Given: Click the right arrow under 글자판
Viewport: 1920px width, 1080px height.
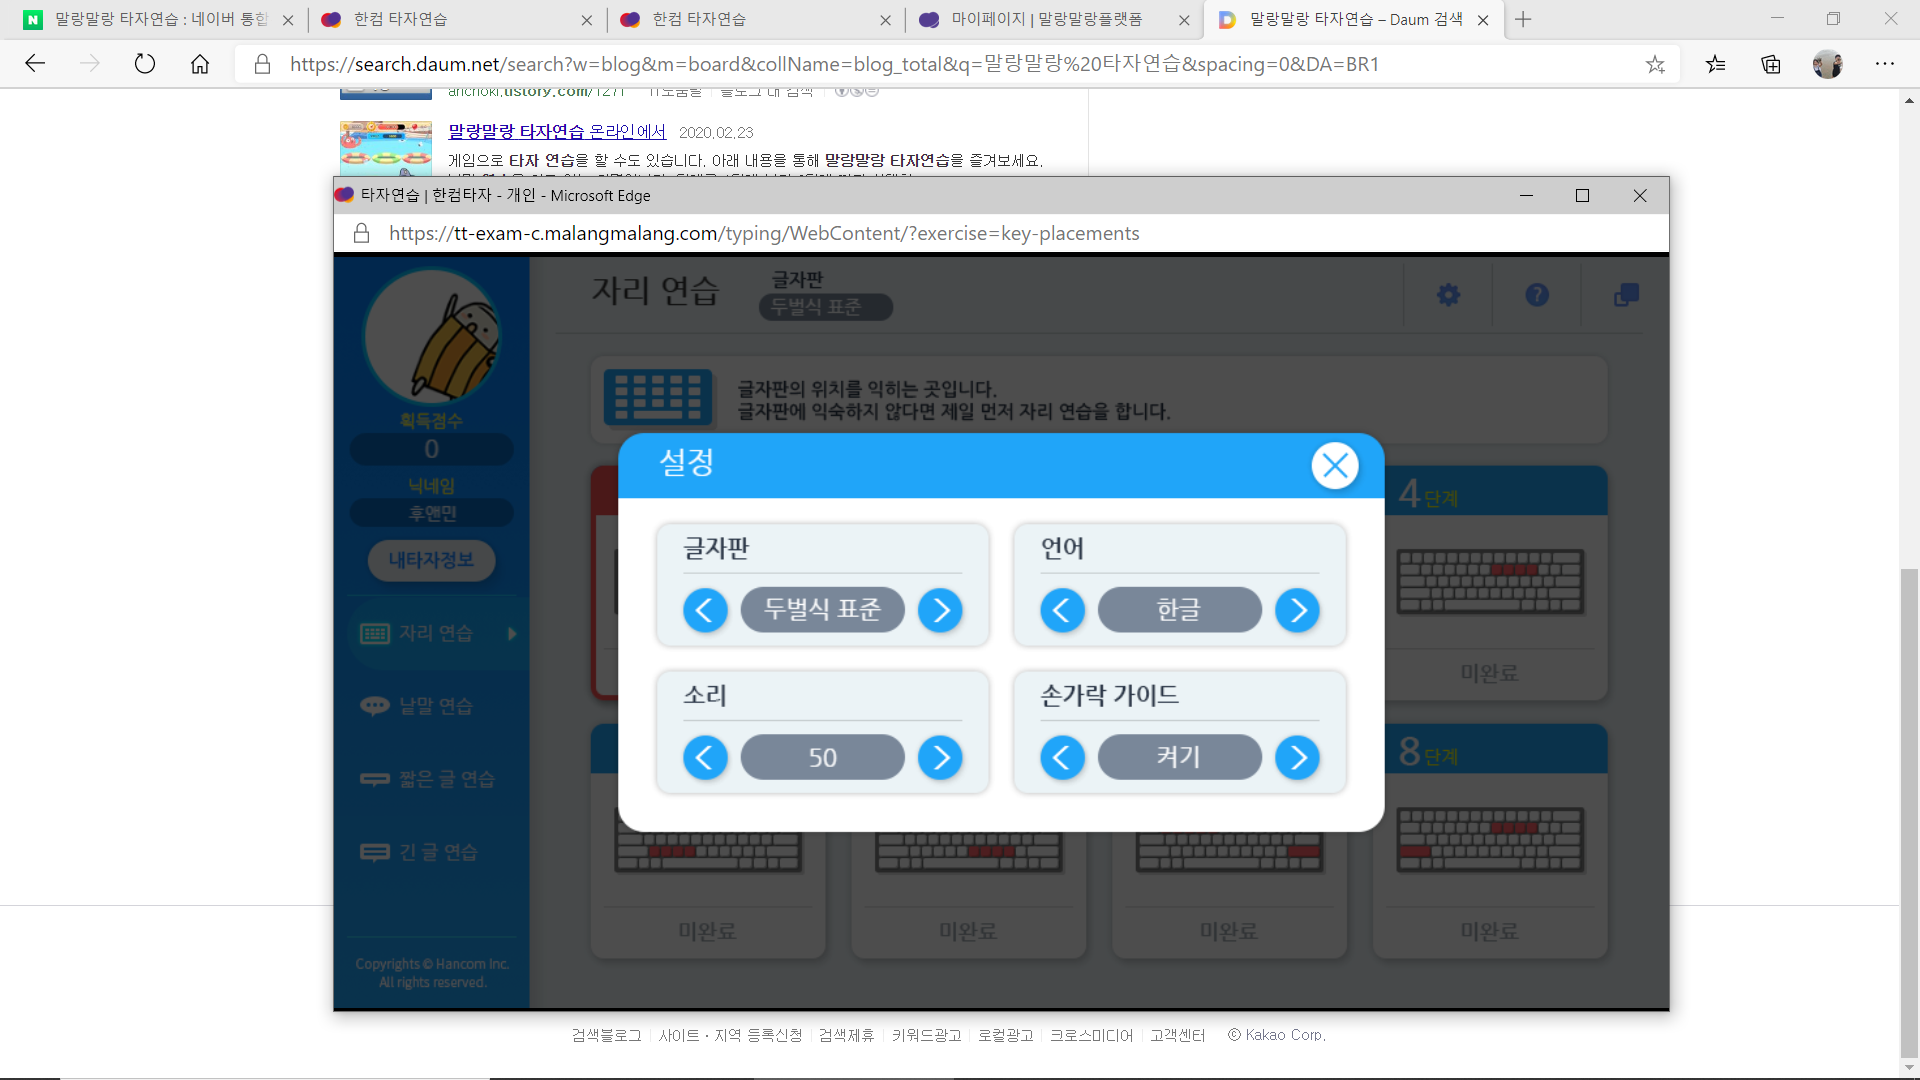Looking at the screenshot, I should tap(940, 610).
